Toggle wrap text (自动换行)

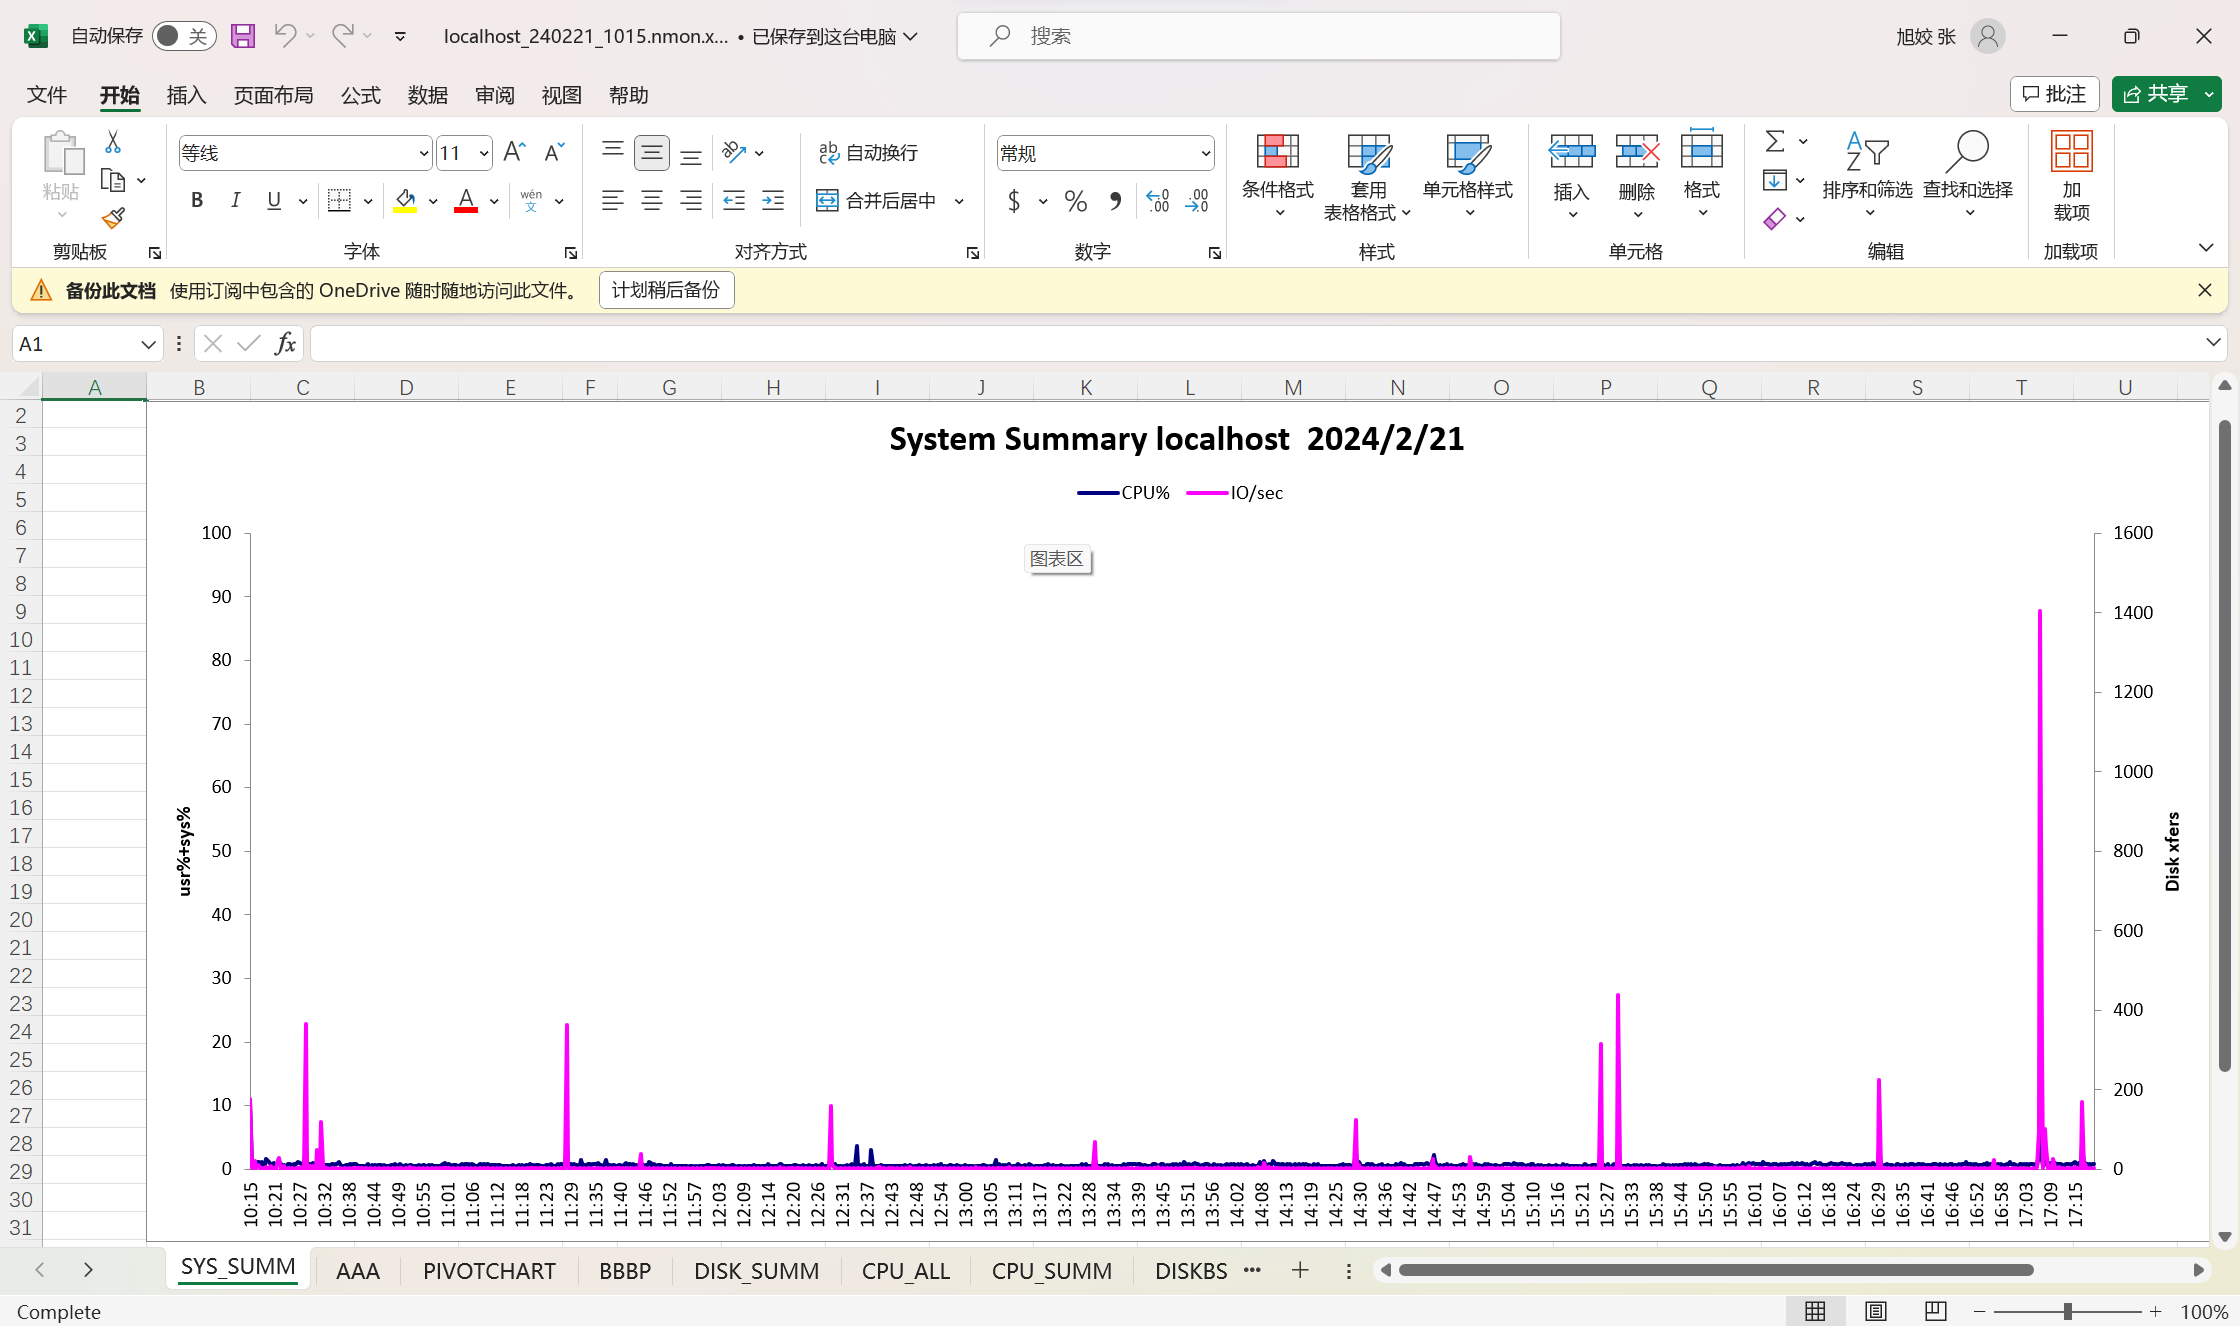click(868, 153)
